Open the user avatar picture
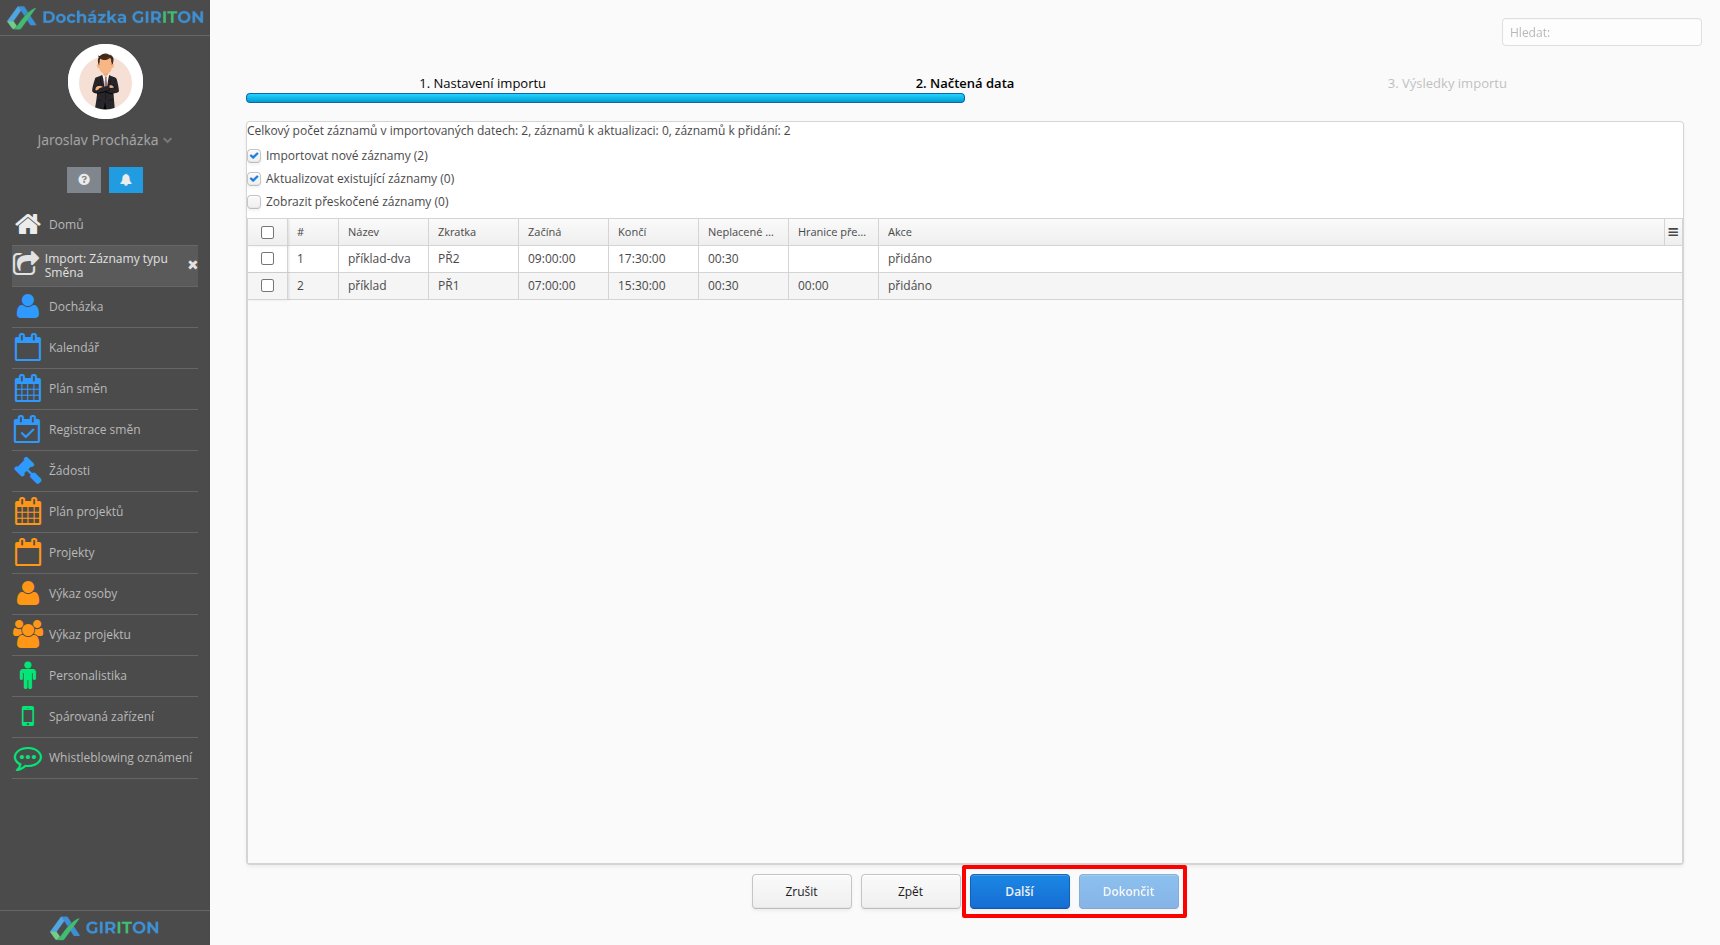 105,82
